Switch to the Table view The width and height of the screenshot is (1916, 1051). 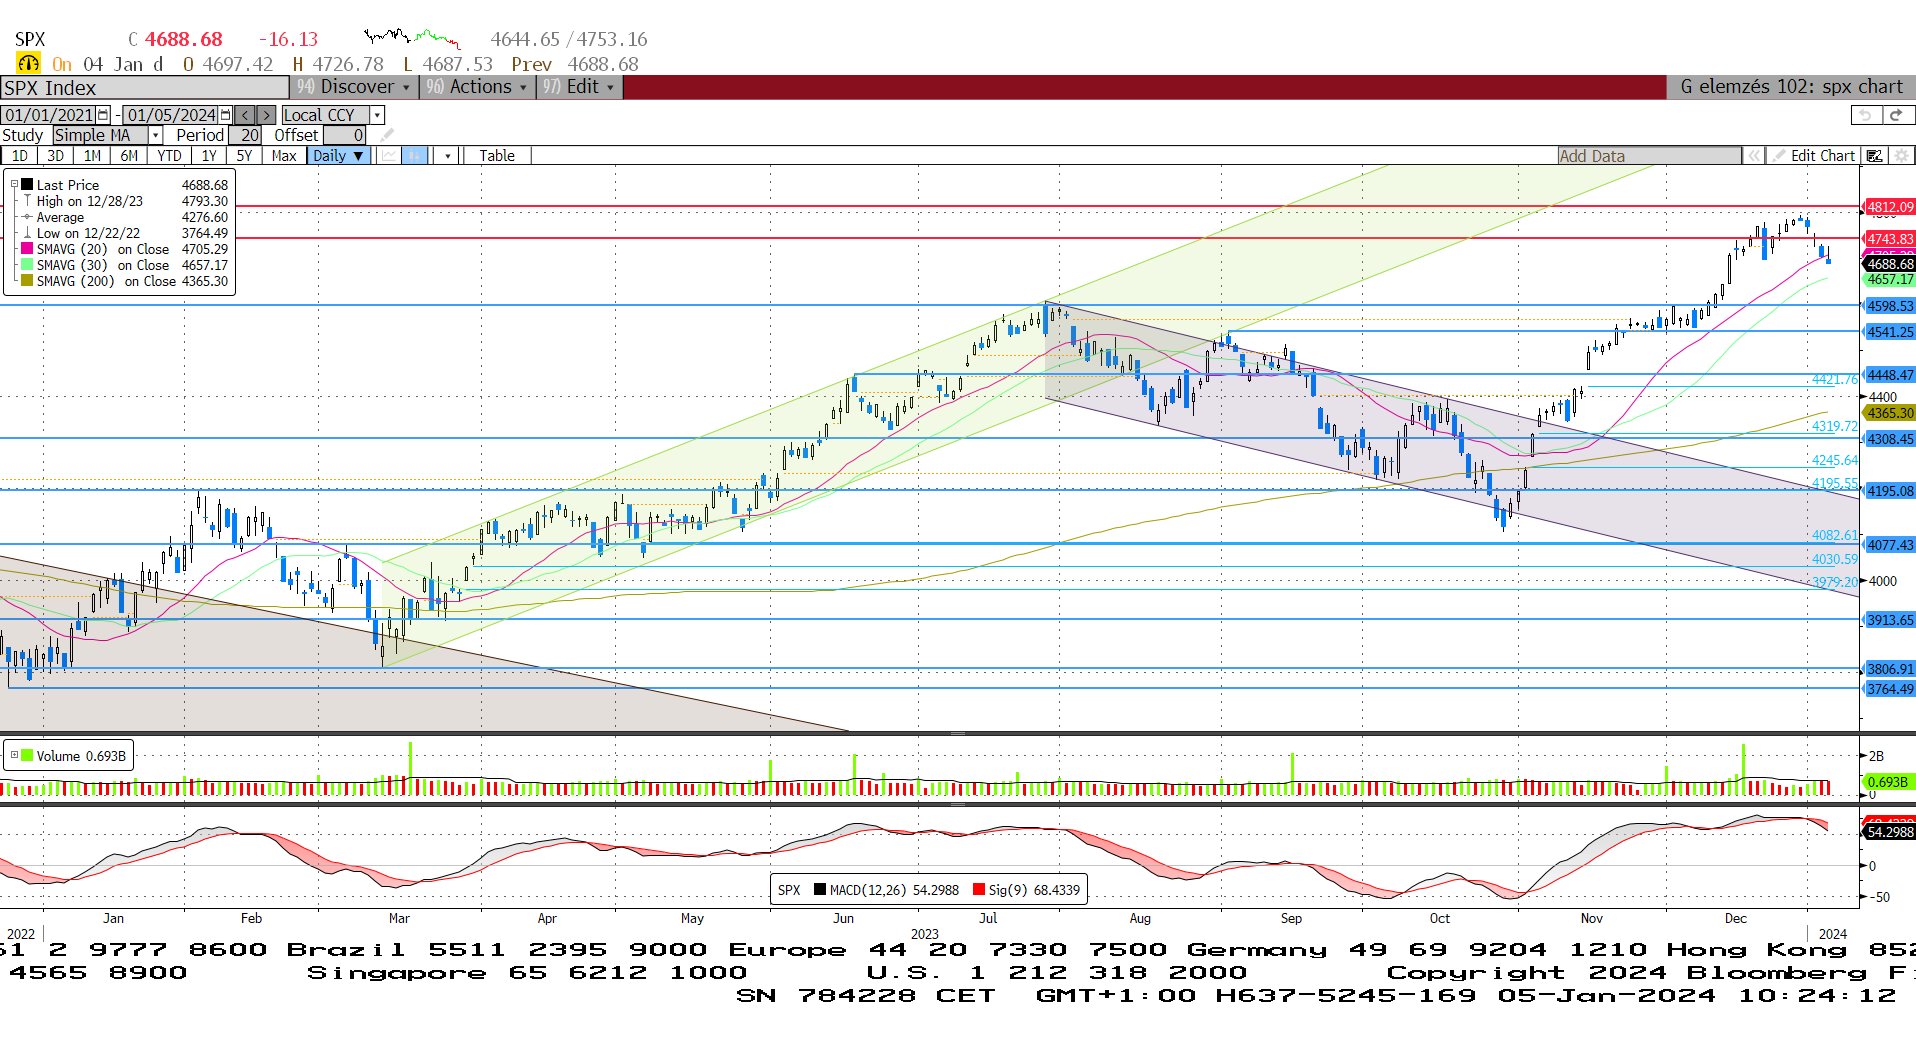496,155
